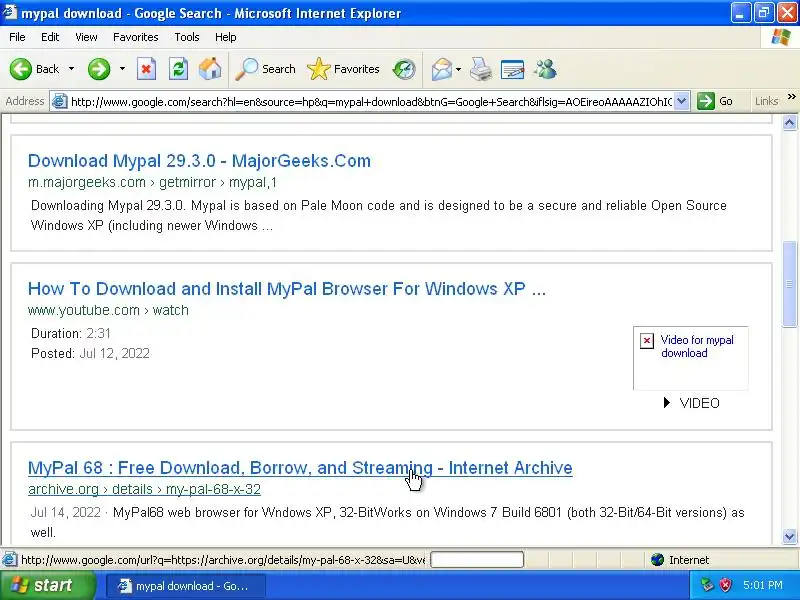The width and height of the screenshot is (800, 600).
Task: Click the status bar page icon
Action: (x=9, y=560)
